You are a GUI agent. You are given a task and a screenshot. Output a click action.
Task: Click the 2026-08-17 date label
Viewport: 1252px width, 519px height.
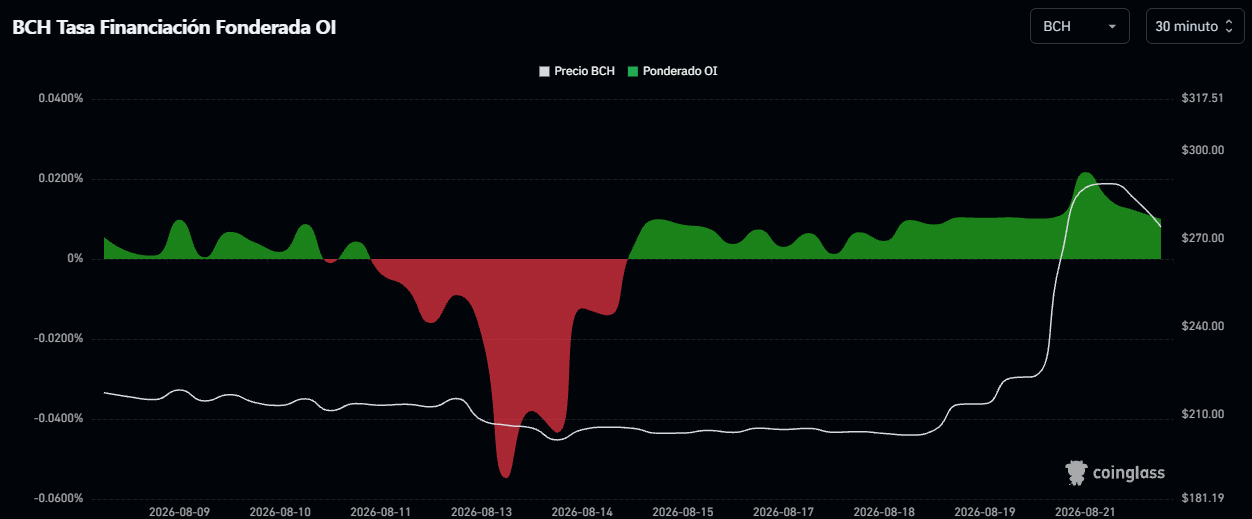pyautogui.click(x=784, y=511)
